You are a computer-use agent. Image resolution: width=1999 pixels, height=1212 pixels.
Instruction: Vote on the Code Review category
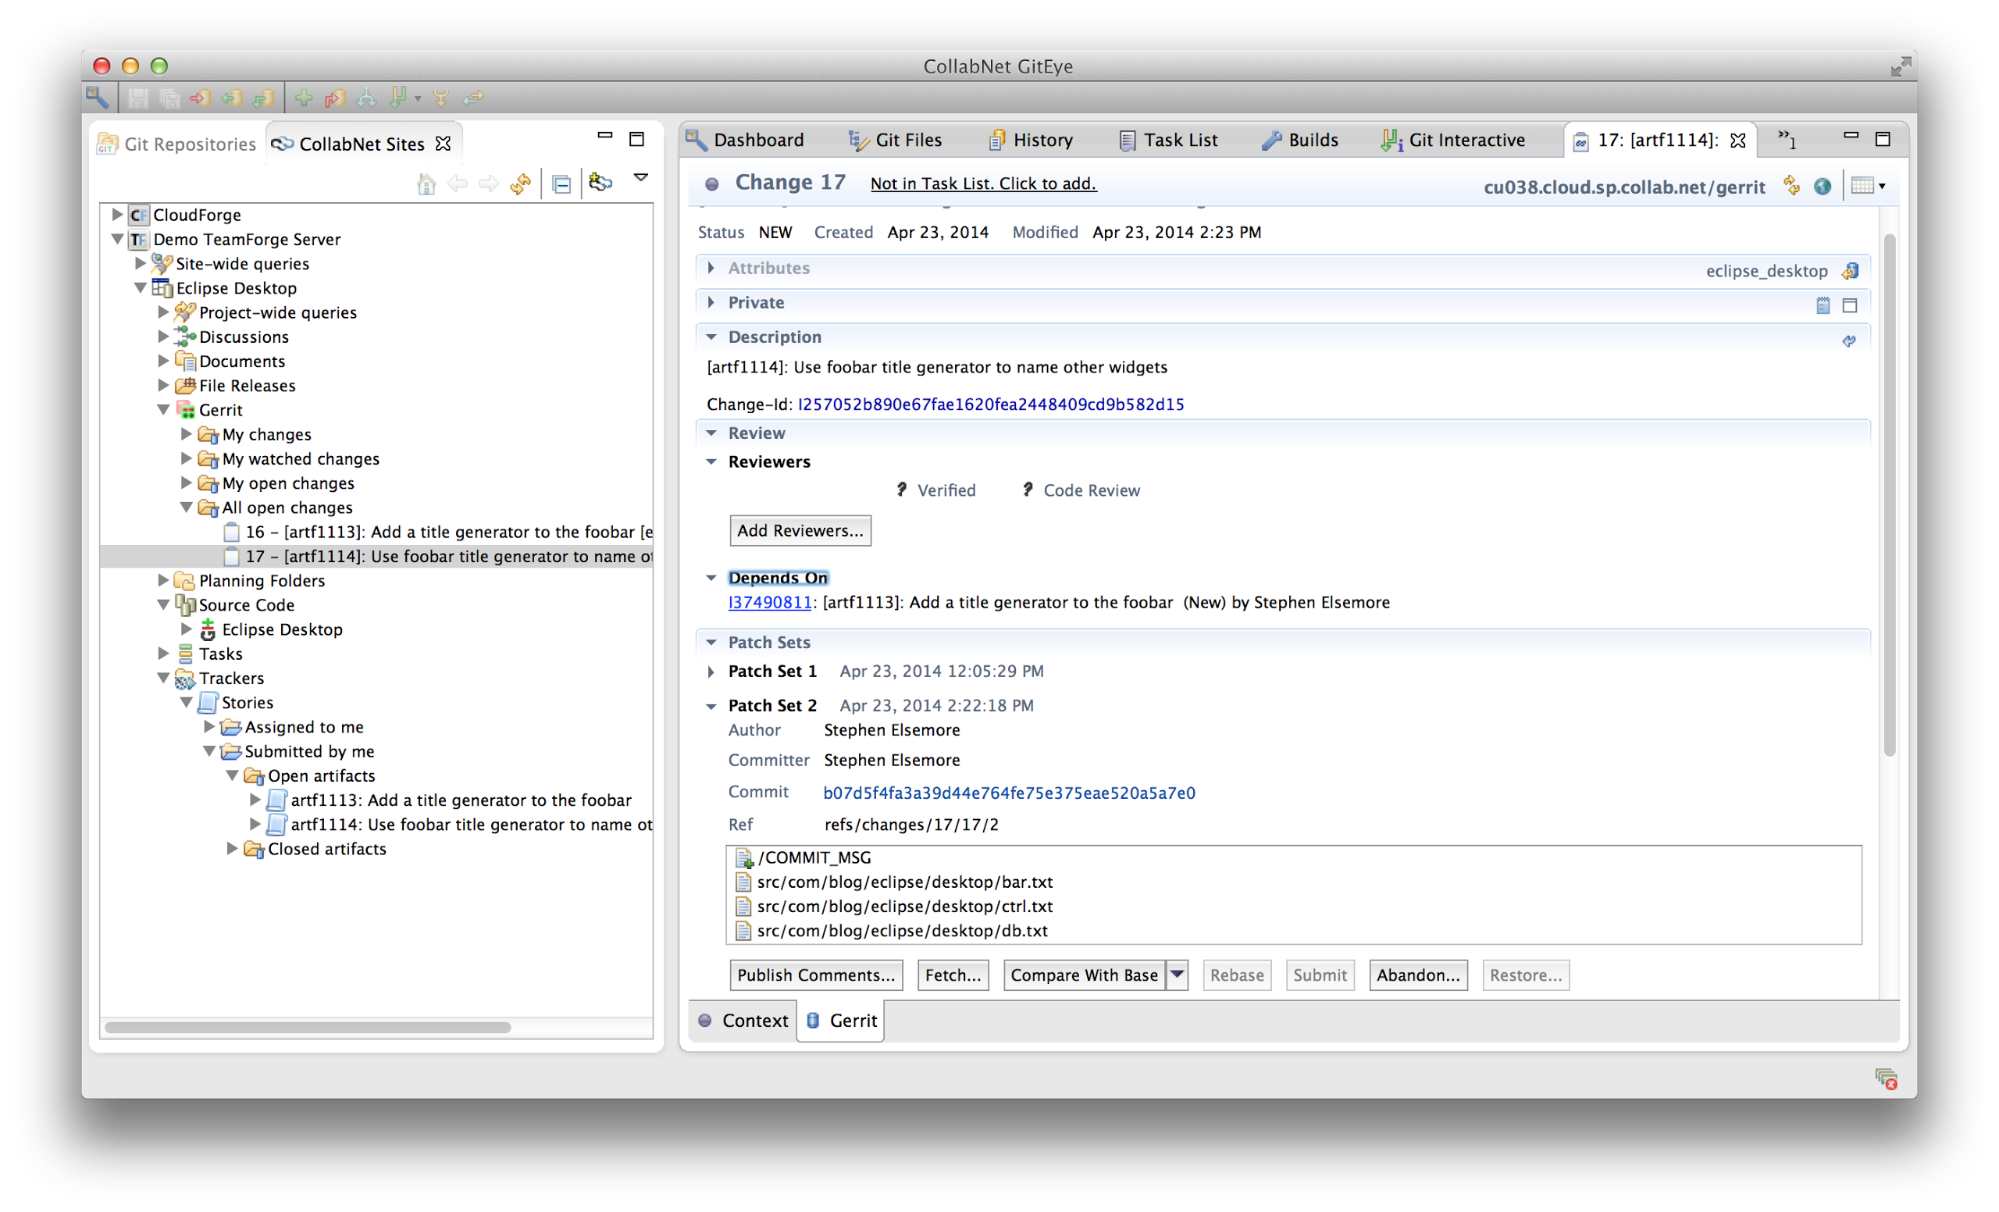[1091, 490]
